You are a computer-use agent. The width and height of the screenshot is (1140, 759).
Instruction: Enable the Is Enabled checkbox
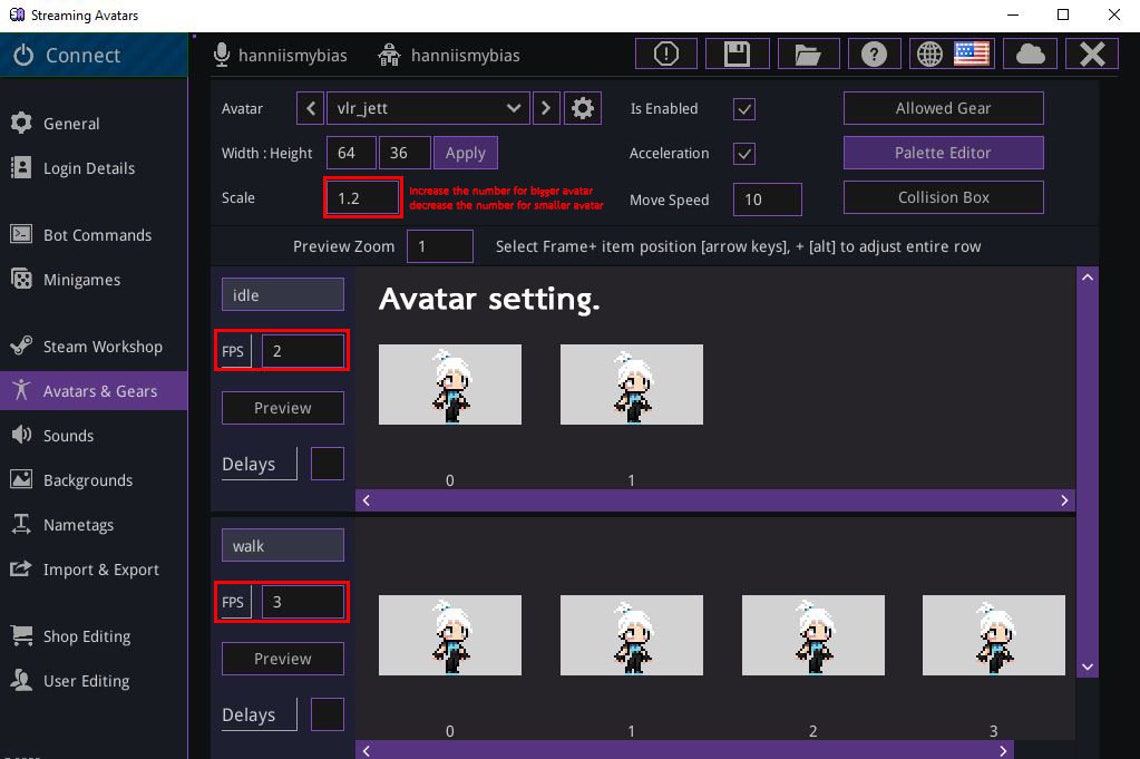click(x=744, y=109)
